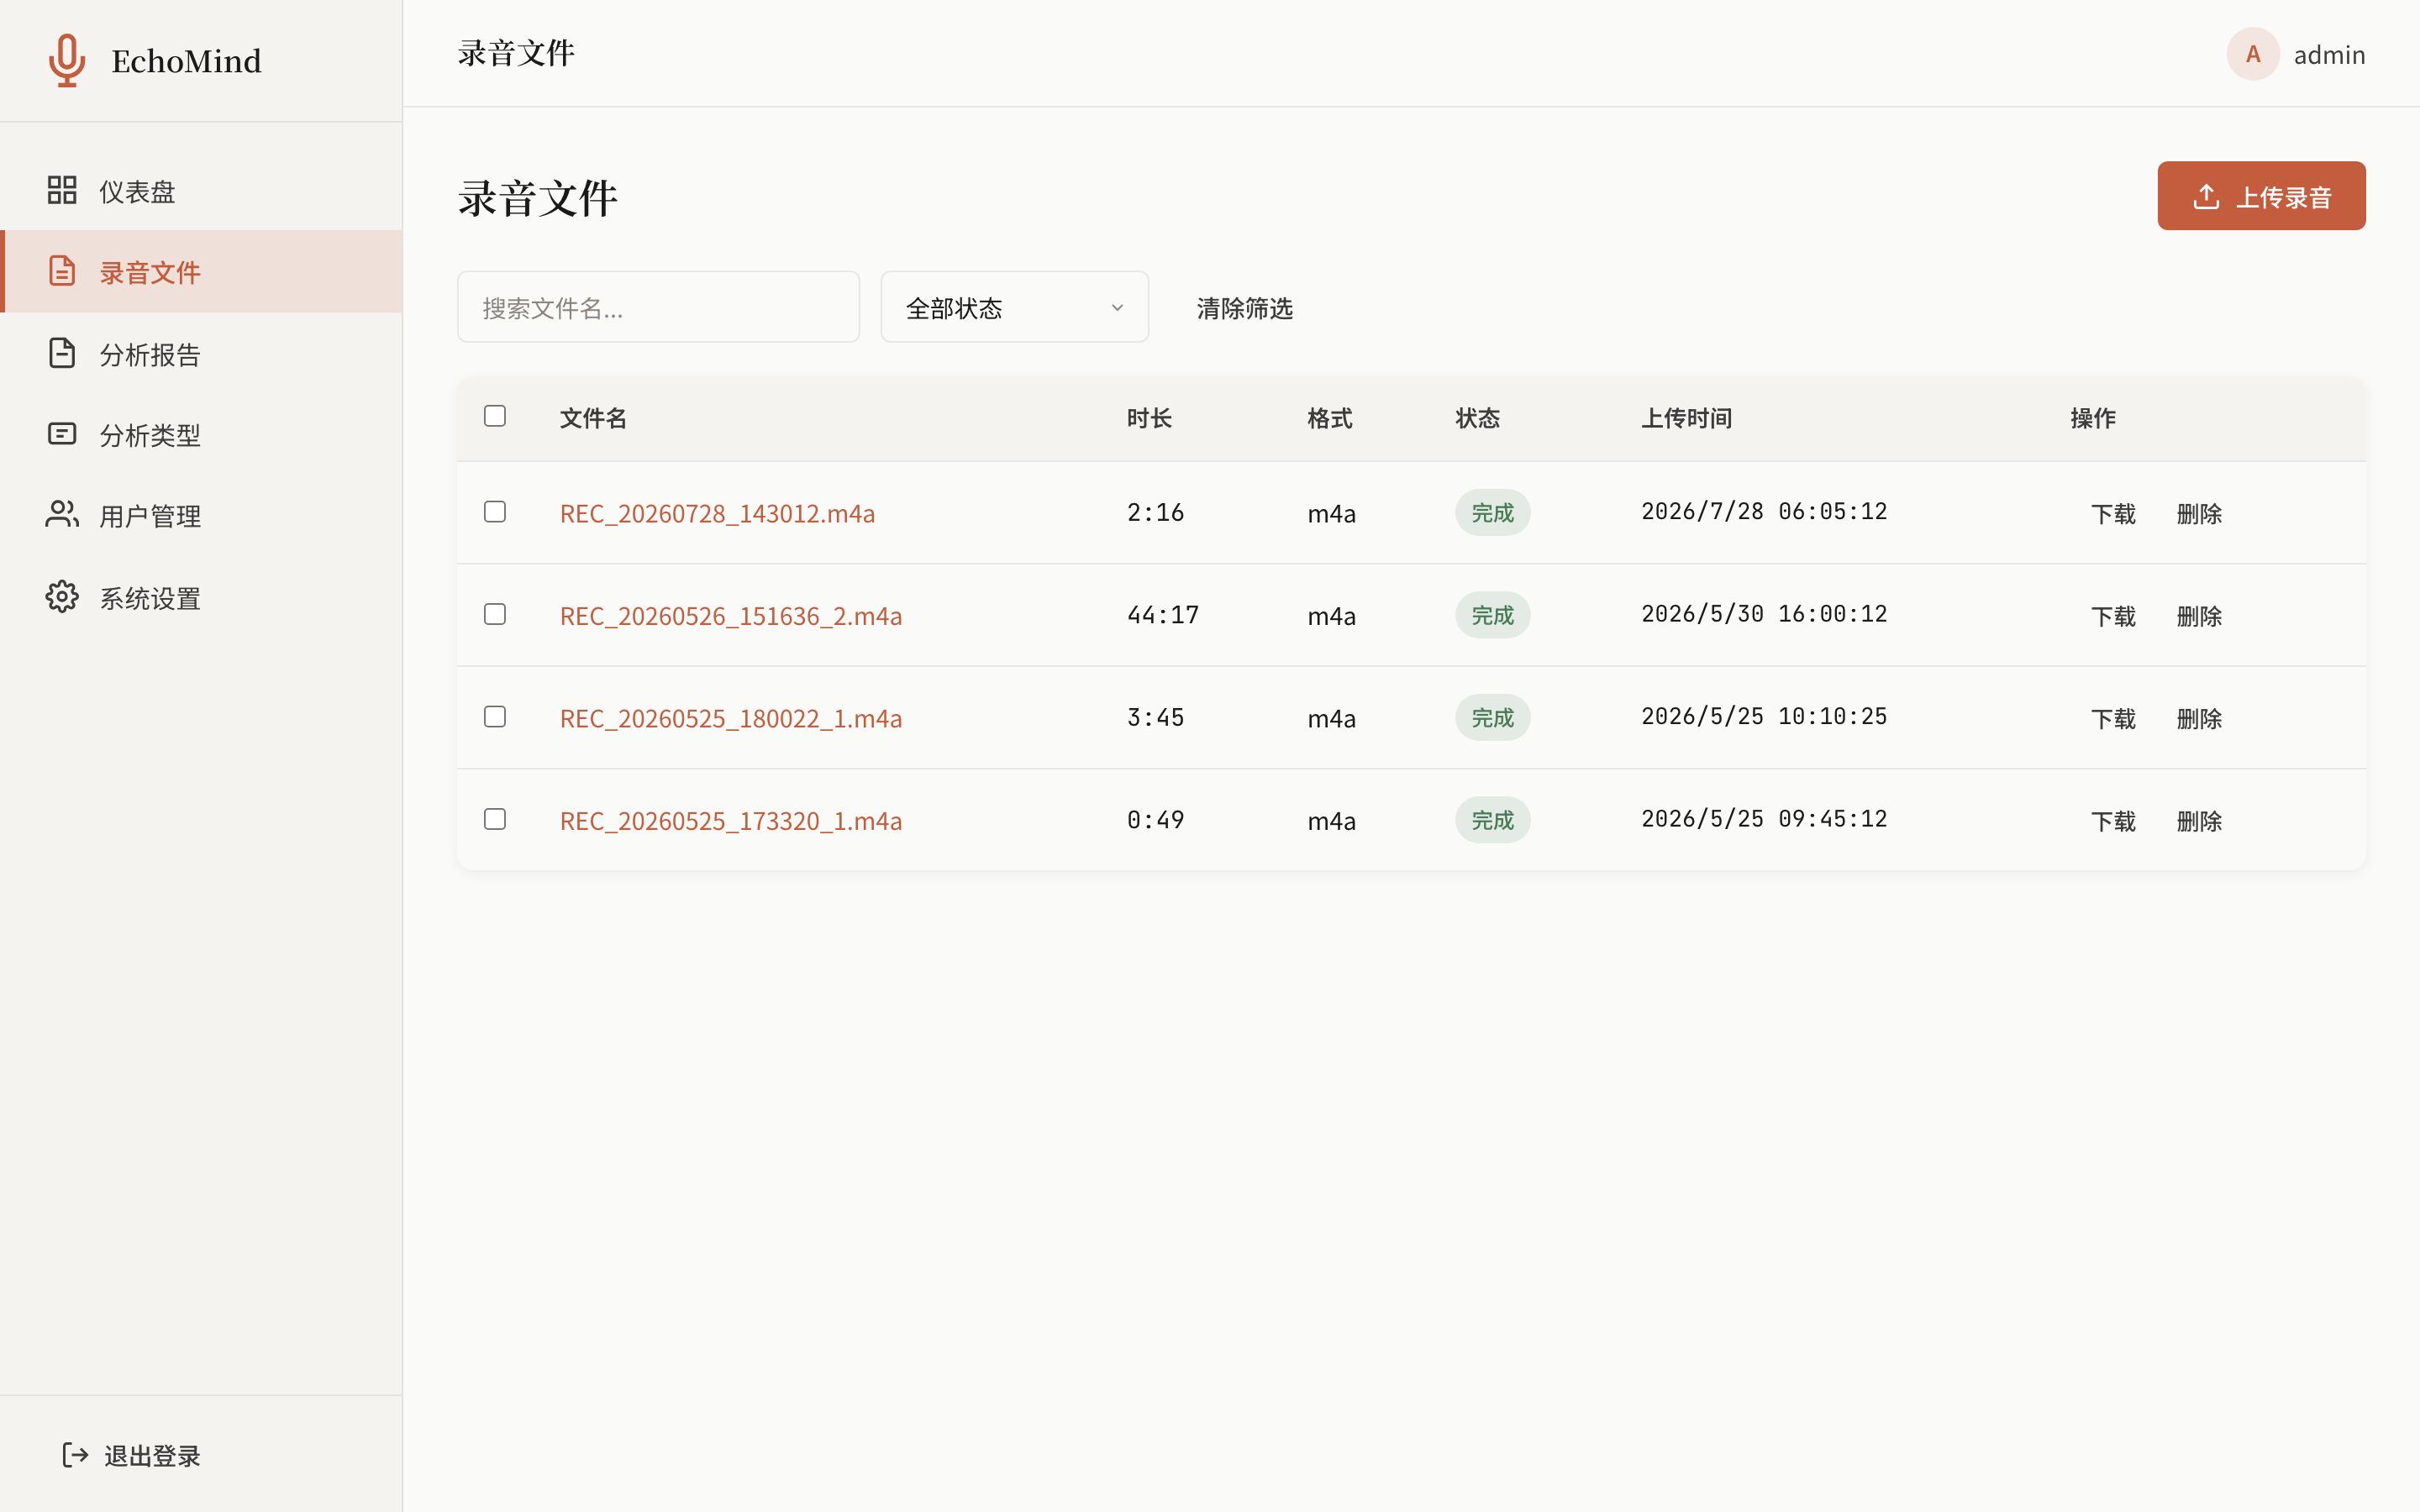Screen dimensions: 2420x1512
Task: Click the 操作 column header
Action: (x=2093, y=418)
